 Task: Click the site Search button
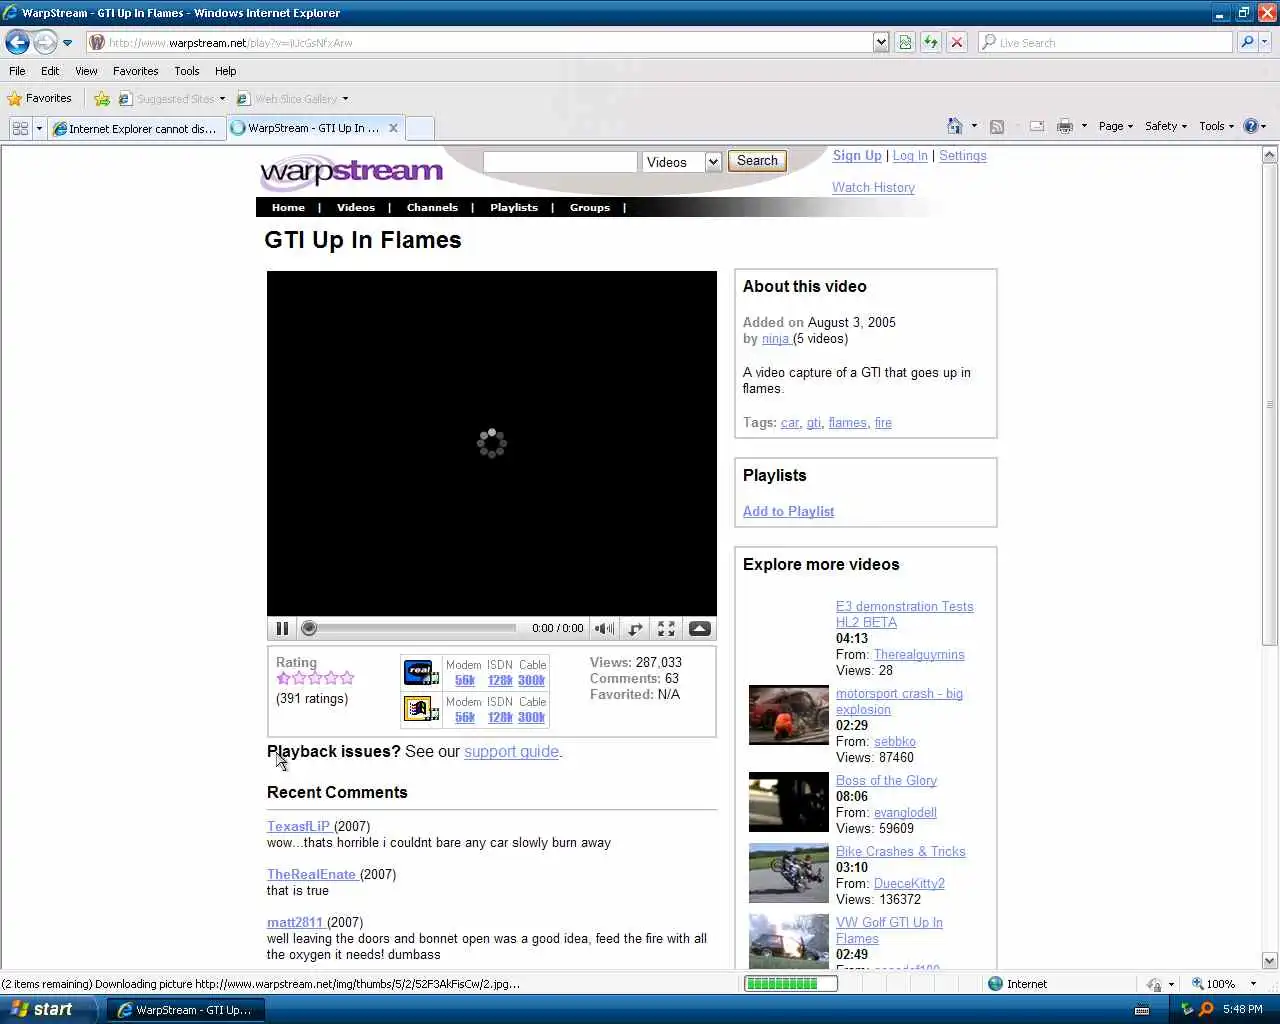pos(757,161)
